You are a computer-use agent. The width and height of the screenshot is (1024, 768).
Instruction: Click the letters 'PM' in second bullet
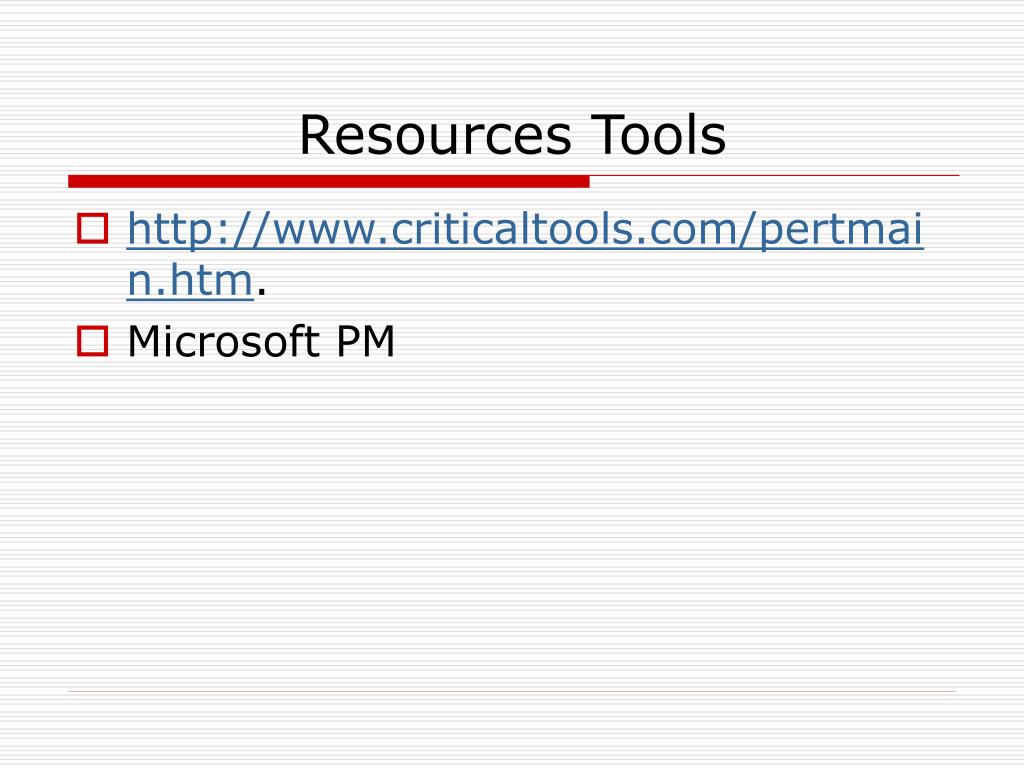tap(365, 341)
